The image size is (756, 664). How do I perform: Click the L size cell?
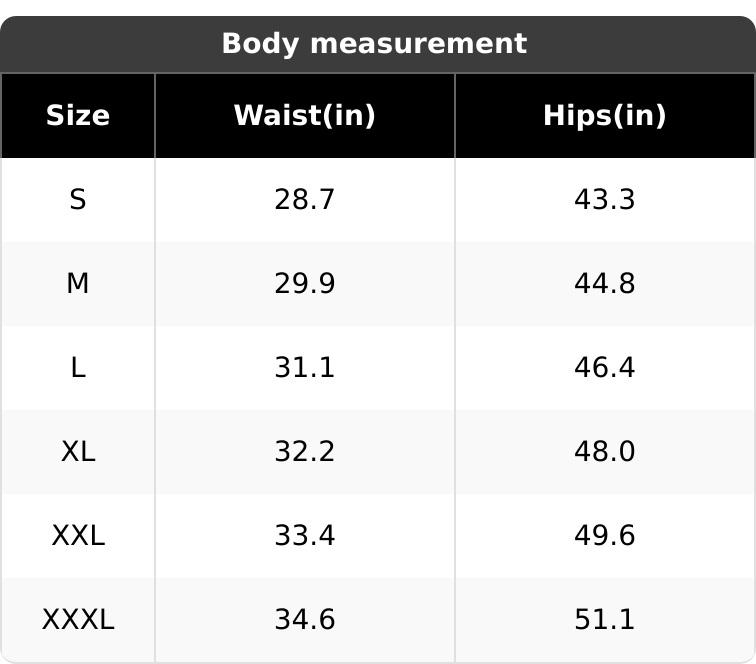pos(78,368)
